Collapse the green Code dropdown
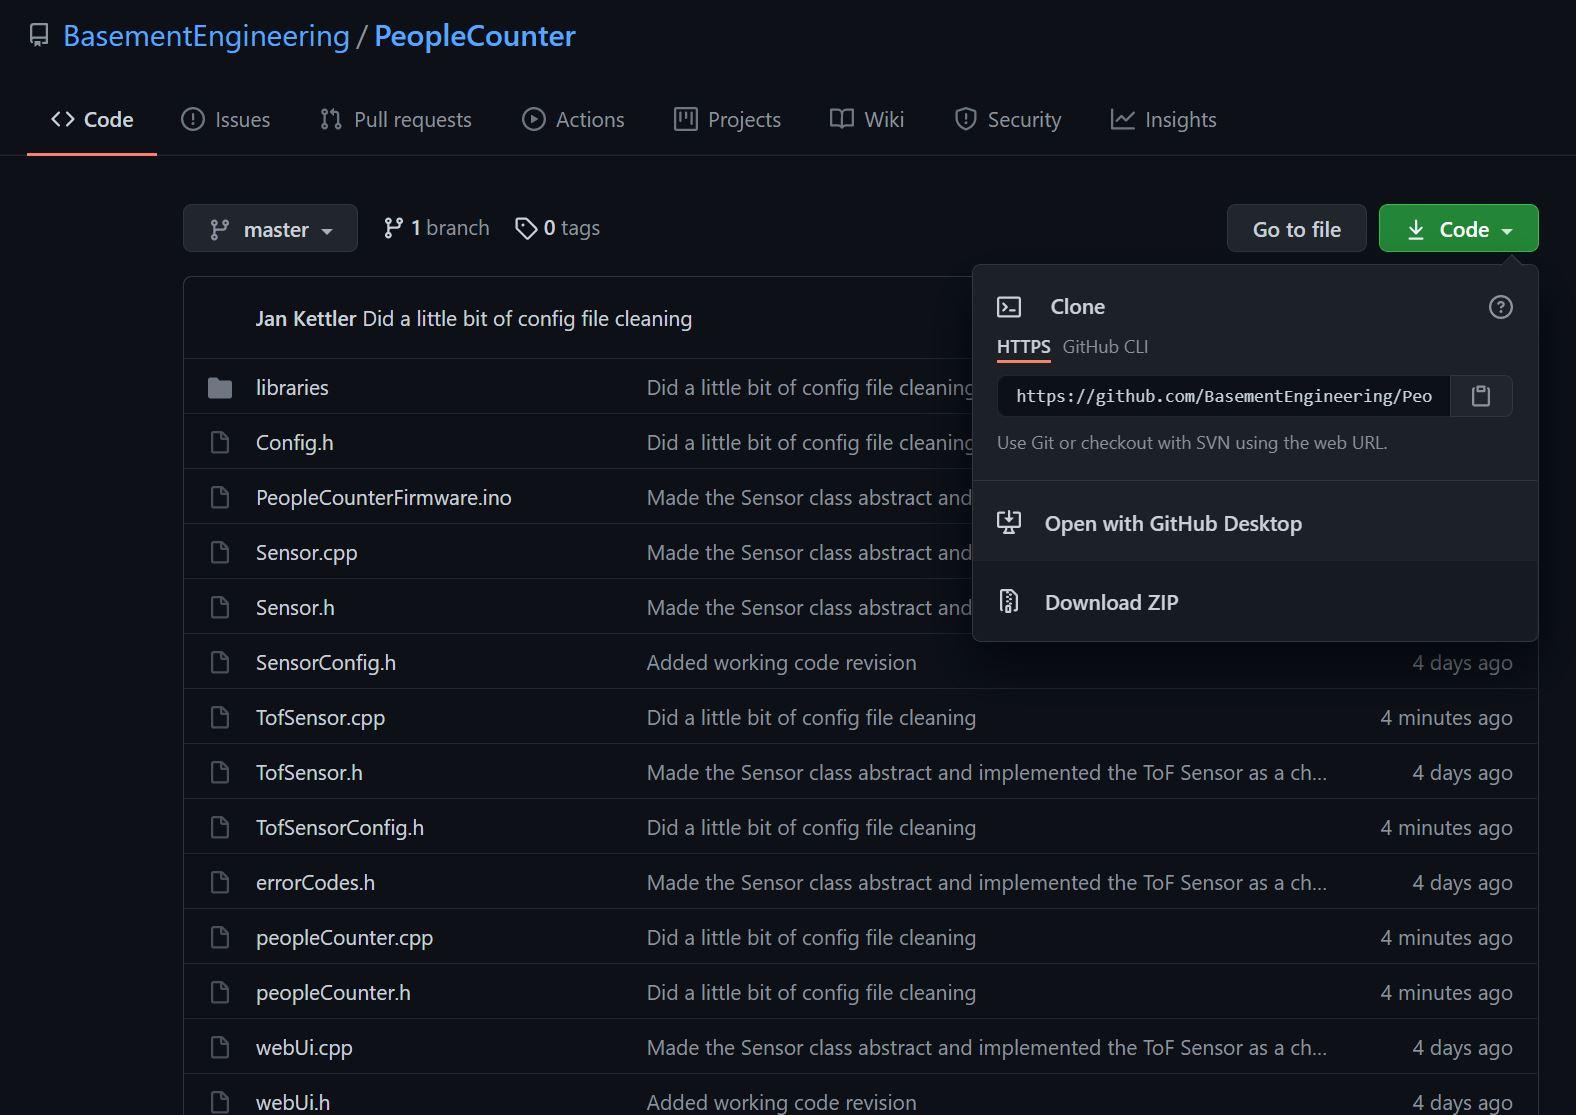Viewport: 1576px width, 1115px height. [1458, 229]
